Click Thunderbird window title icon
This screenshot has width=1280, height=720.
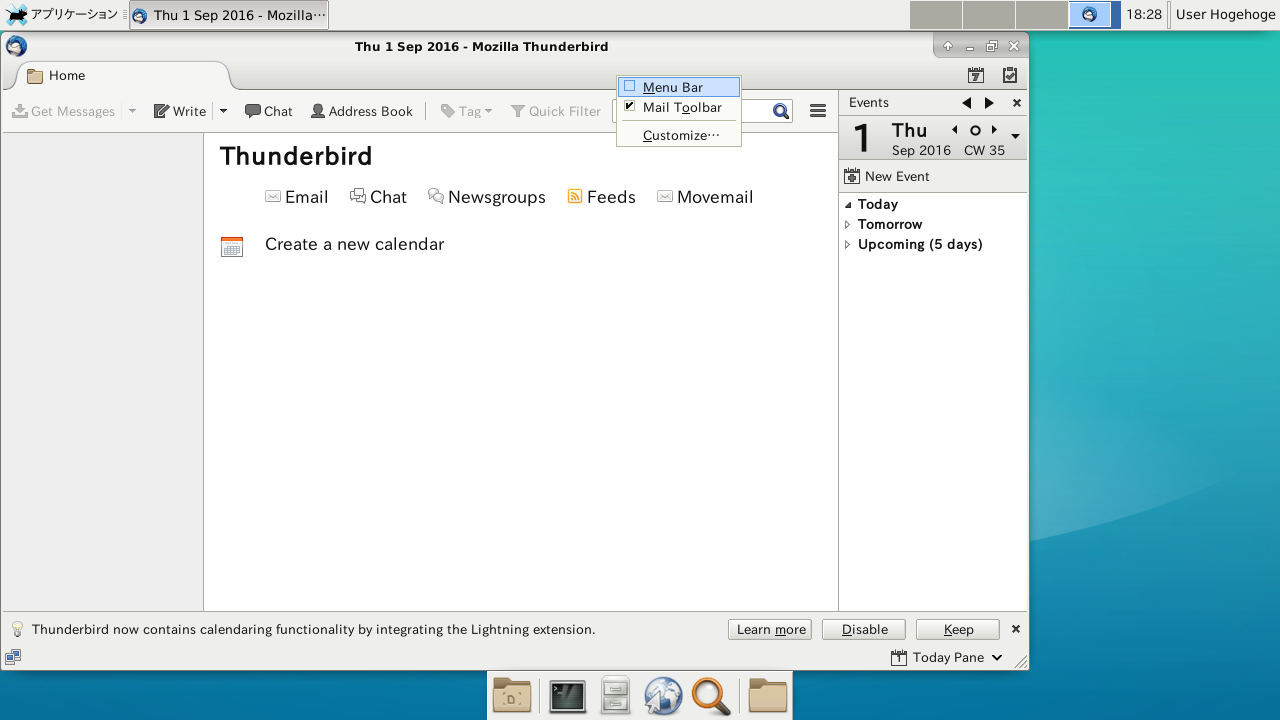pyautogui.click(x=16, y=46)
